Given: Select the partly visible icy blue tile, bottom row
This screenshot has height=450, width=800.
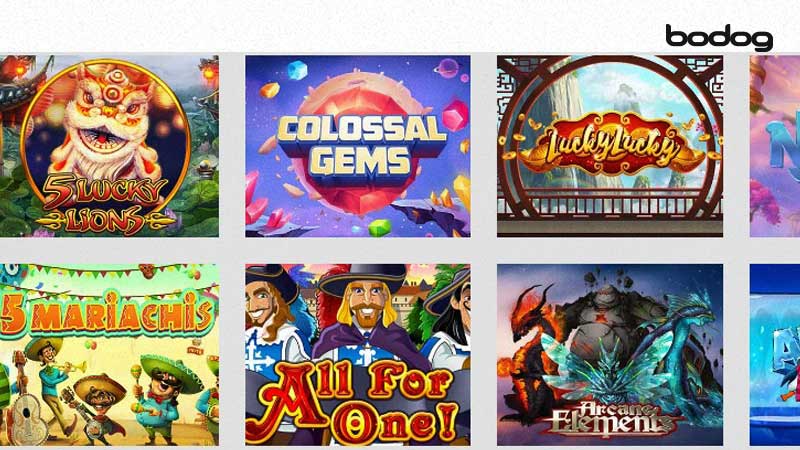Looking at the screenshot, I should (774, 355).
